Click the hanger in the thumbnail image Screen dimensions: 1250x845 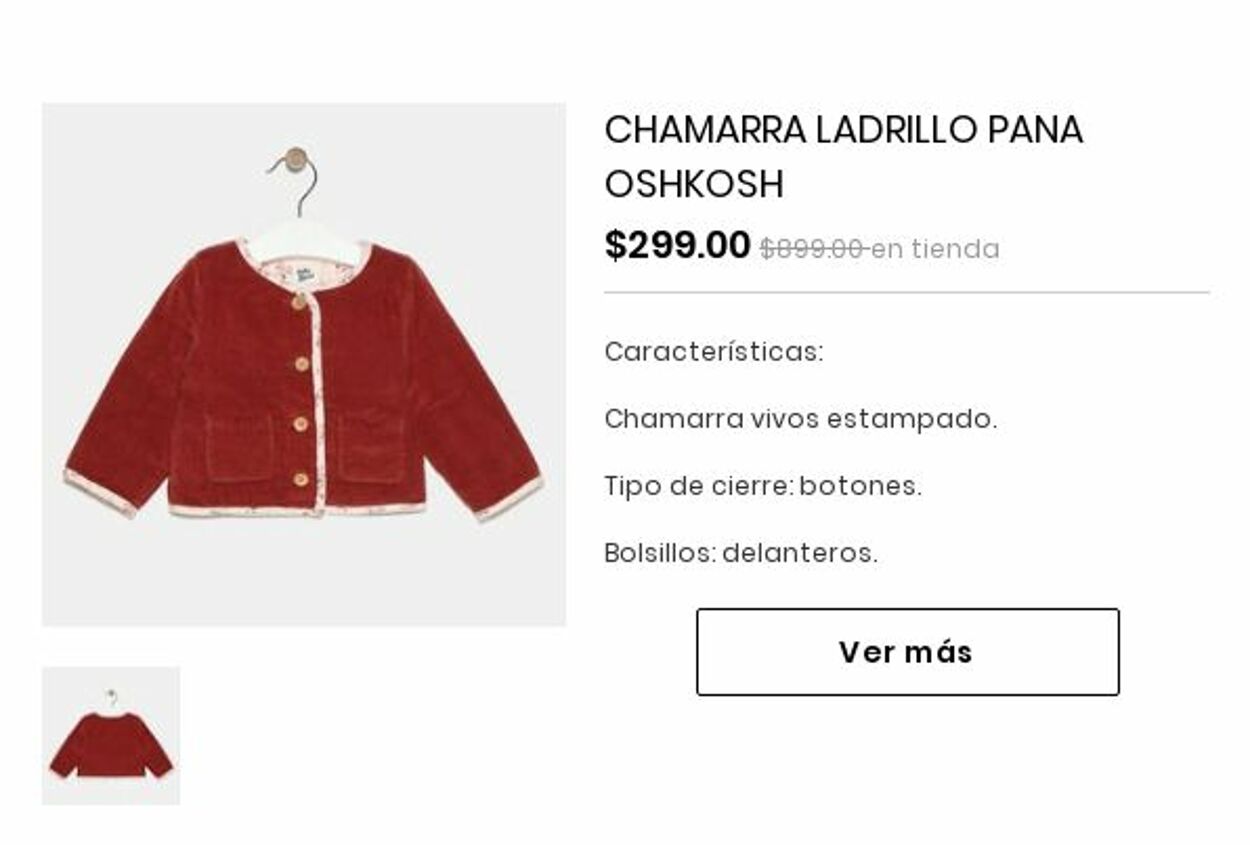click(112, 699)
